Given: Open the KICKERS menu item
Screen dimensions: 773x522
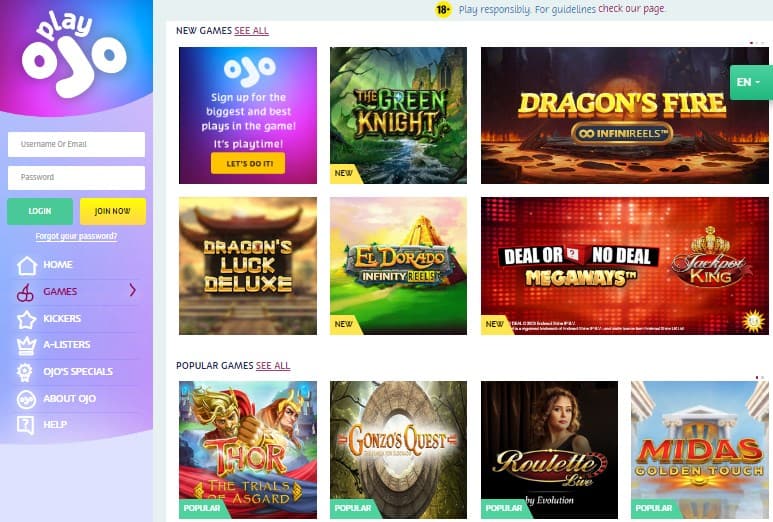Looking at the screenshot, I should tap(62, 318).
